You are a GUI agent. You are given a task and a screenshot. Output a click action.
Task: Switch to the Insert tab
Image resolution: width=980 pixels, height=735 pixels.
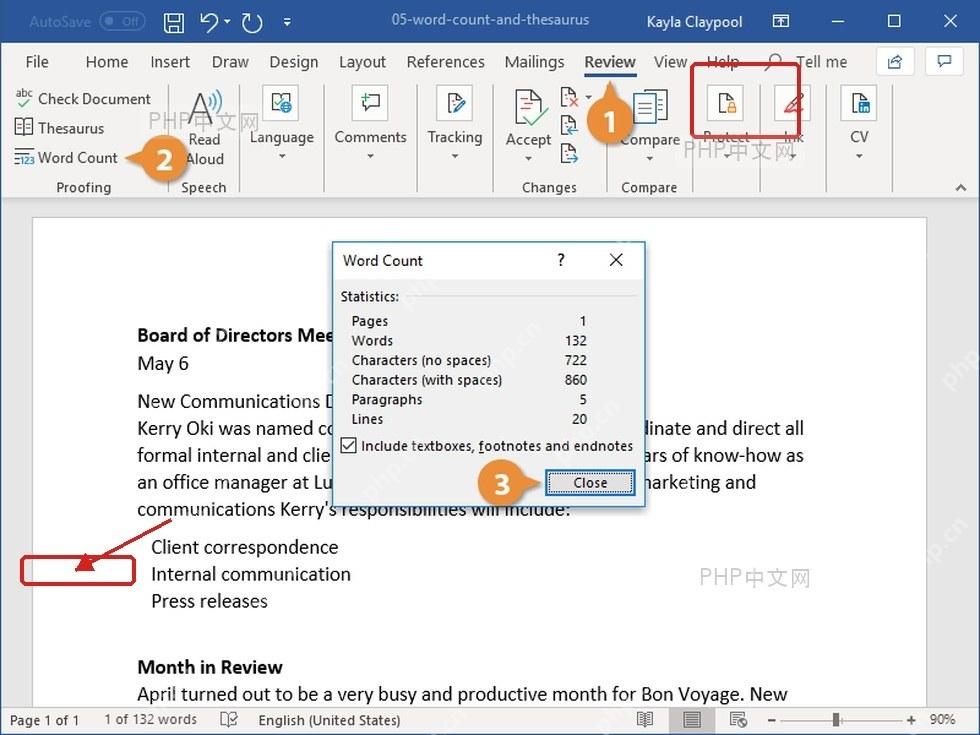170,62
